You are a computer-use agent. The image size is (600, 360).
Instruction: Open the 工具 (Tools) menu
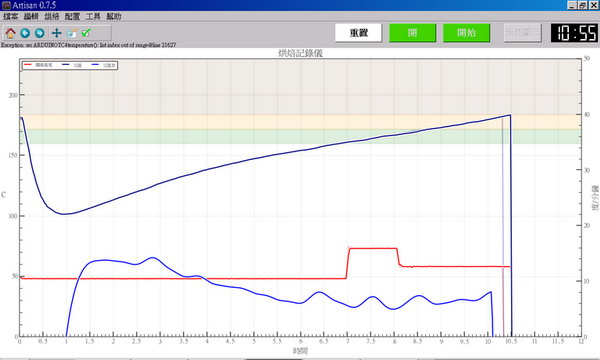93,16
